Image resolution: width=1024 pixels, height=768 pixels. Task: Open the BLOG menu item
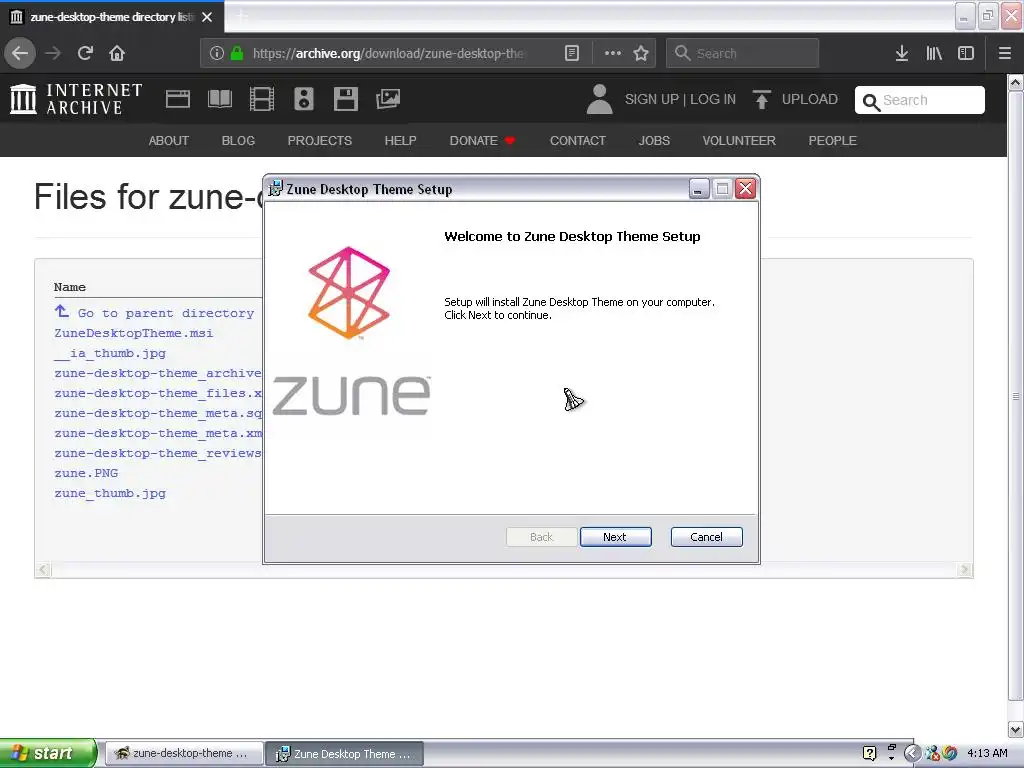pos(238,141)
